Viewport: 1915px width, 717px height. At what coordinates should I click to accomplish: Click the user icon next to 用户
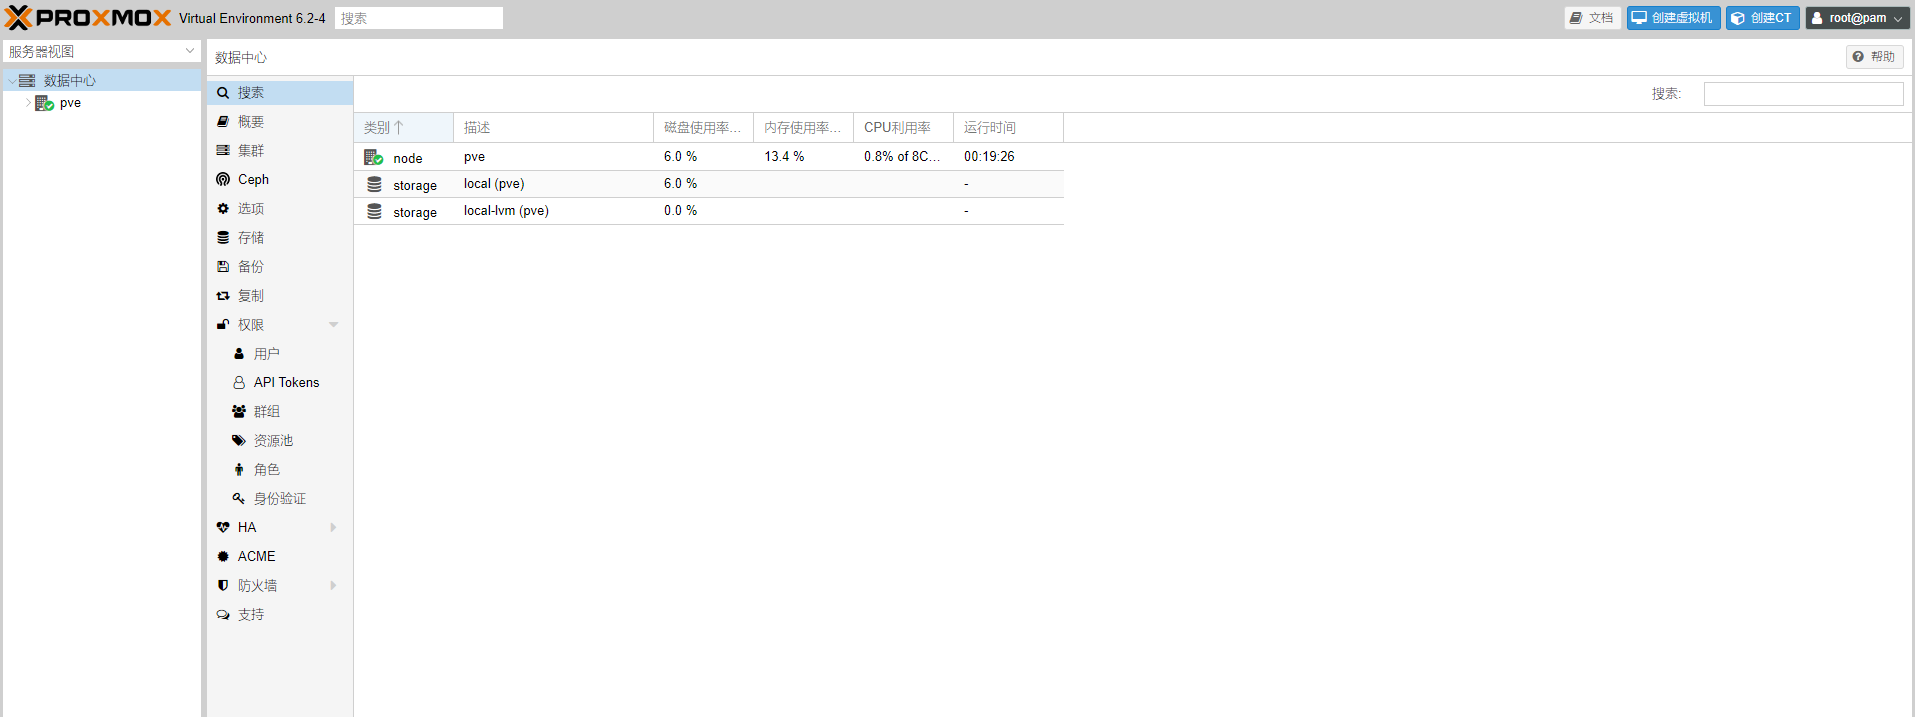239,354
